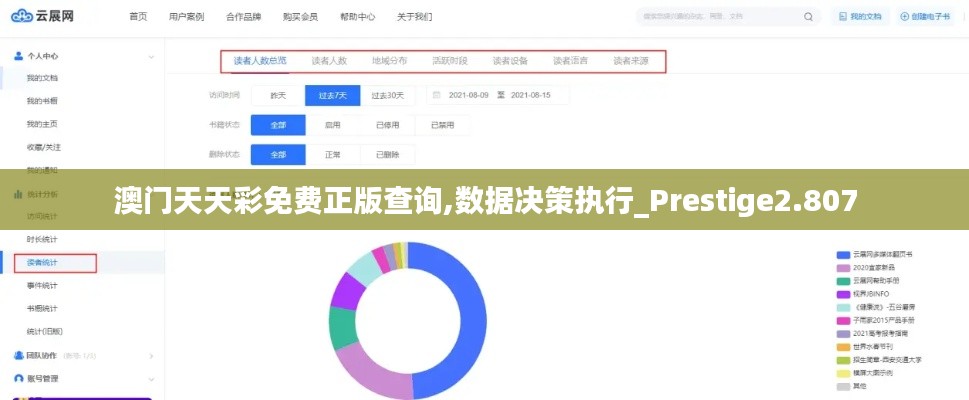The height and width of the screenshot is (400, 969).
Task: Click the magnifier search icon
Action: click(808, 17)
